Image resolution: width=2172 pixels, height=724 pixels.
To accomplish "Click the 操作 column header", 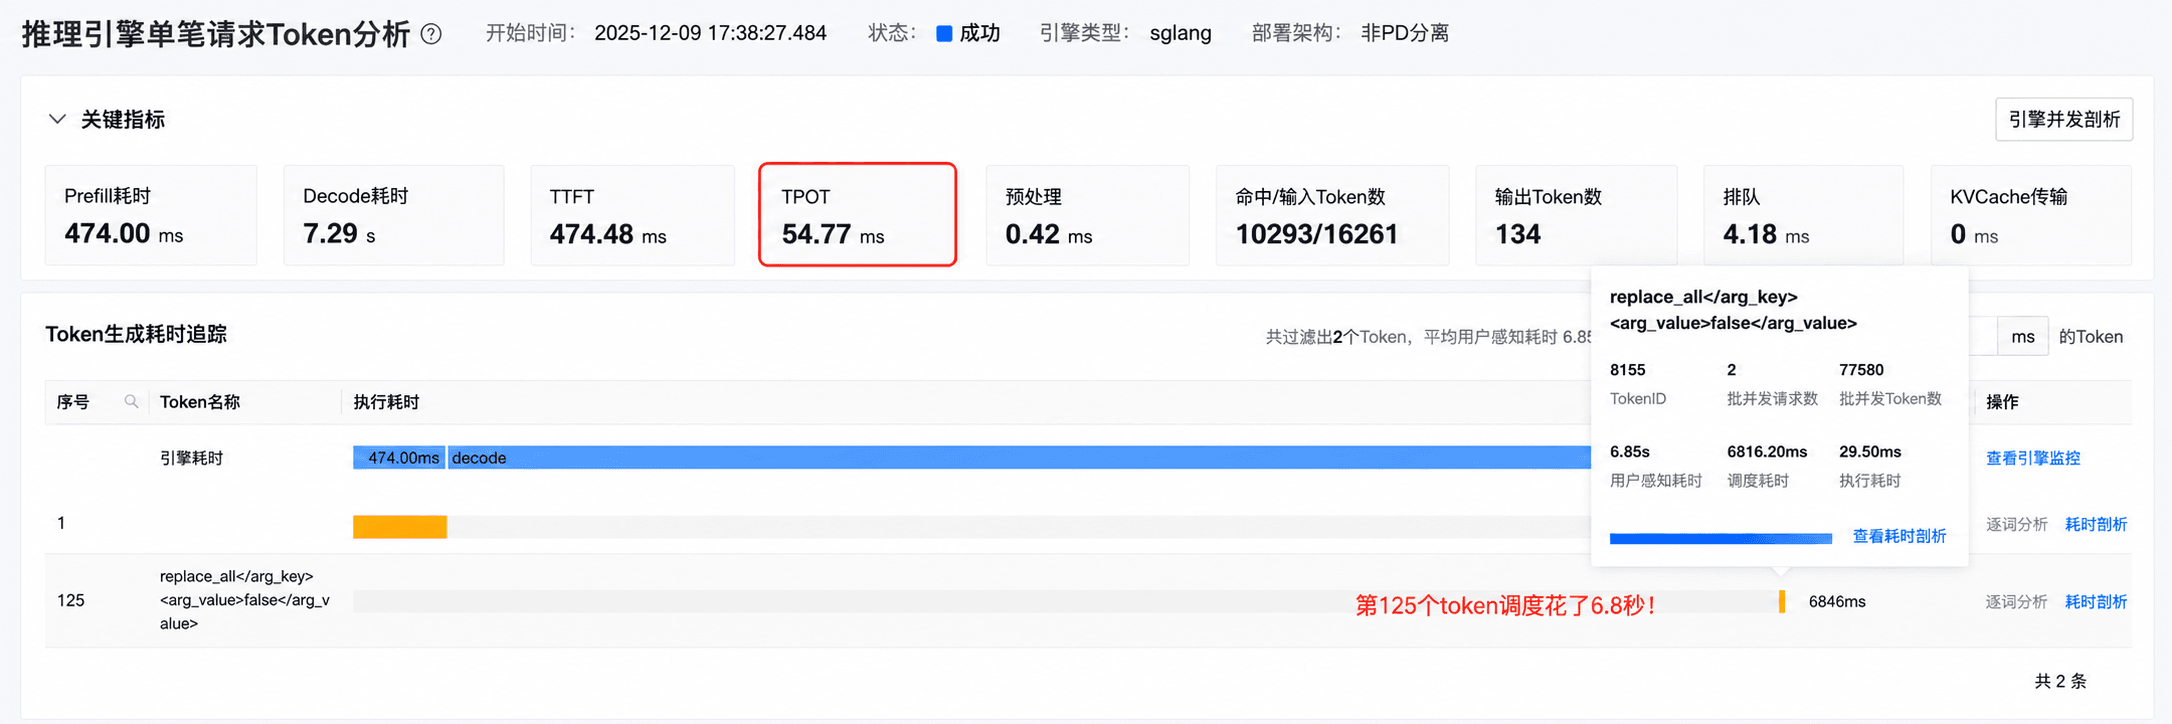I will [x=2002, y=402].
